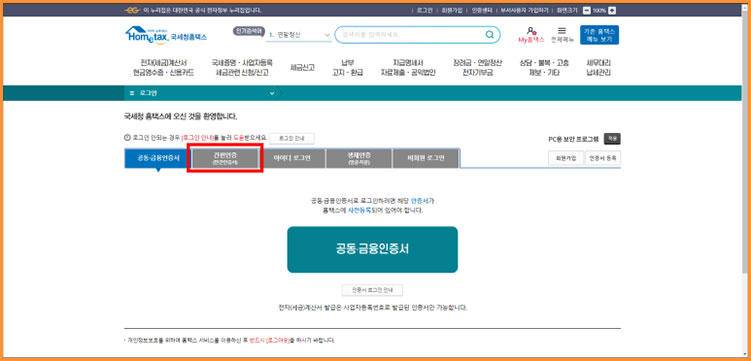
Task: Click the blue 인증서 link text
Action: [x=421, y=201]
